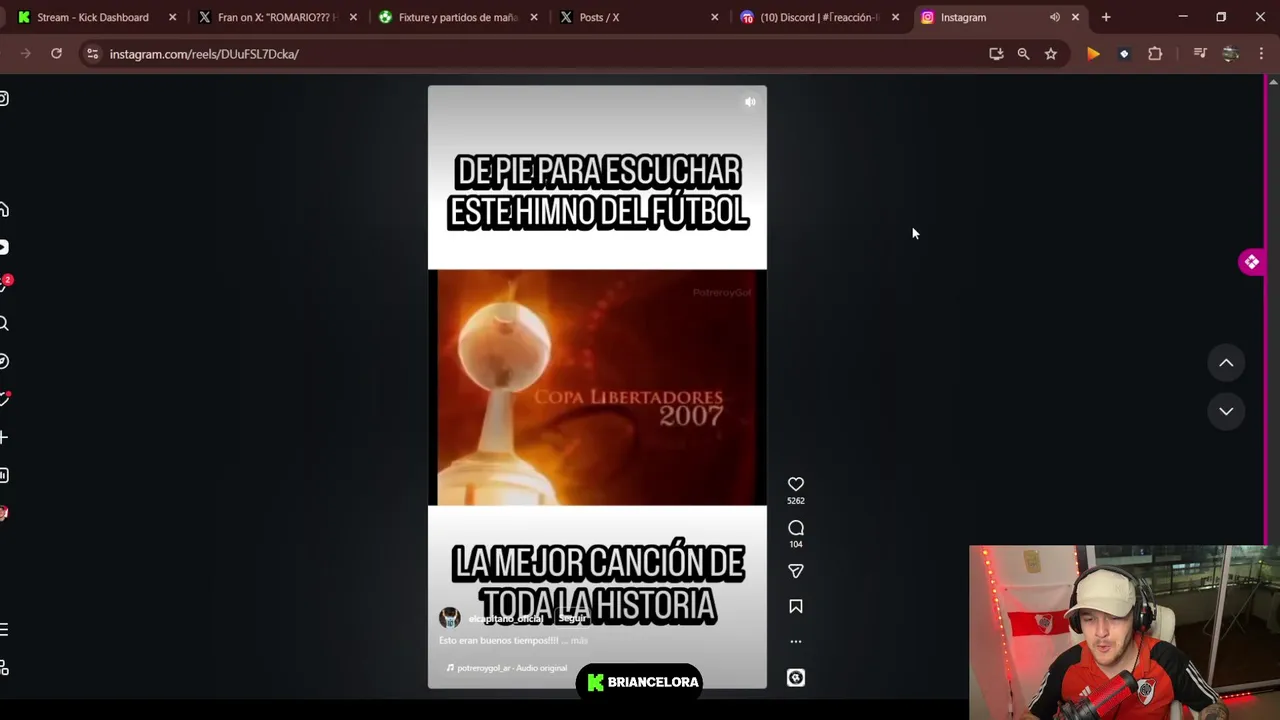Open a new browser tab

point(1106,17)
